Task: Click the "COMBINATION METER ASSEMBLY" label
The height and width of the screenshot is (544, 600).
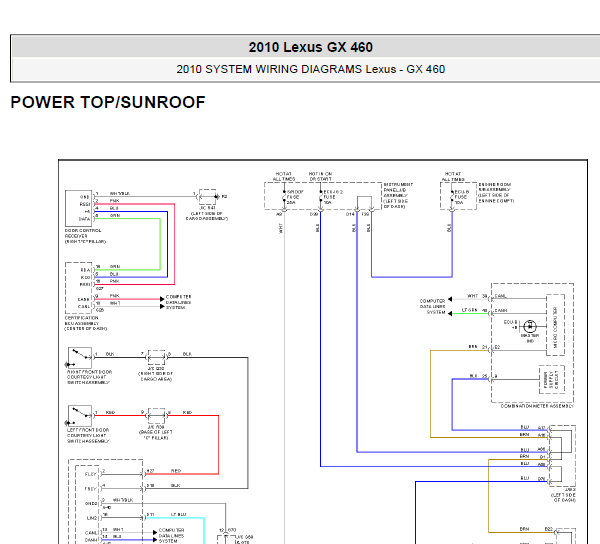Action: pyautogui.click(x=537, y=406)
